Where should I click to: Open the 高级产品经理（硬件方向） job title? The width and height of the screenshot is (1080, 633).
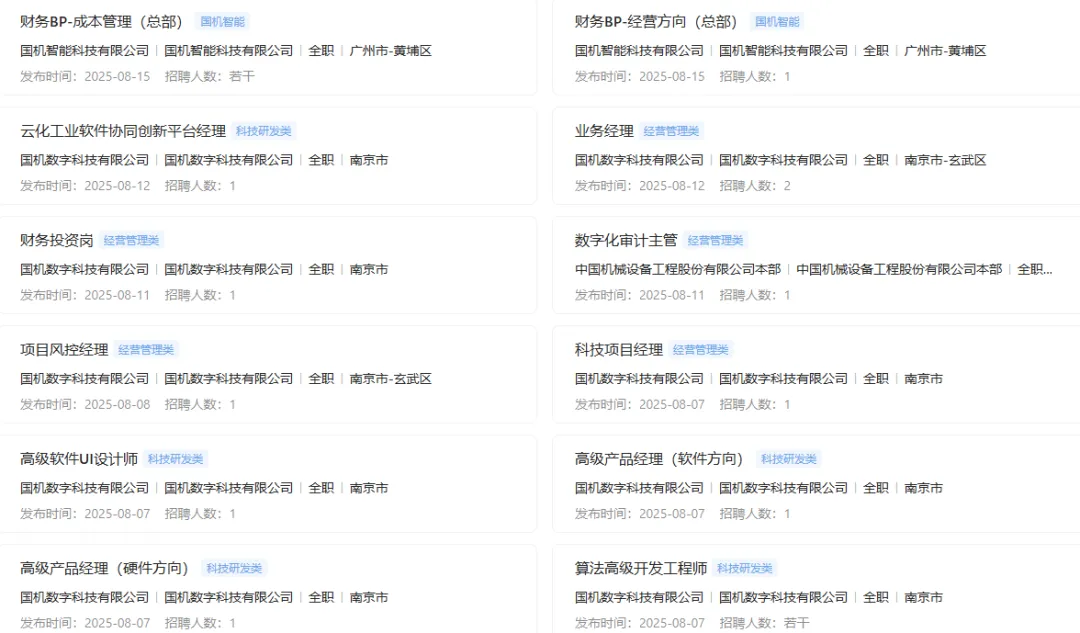105,568
